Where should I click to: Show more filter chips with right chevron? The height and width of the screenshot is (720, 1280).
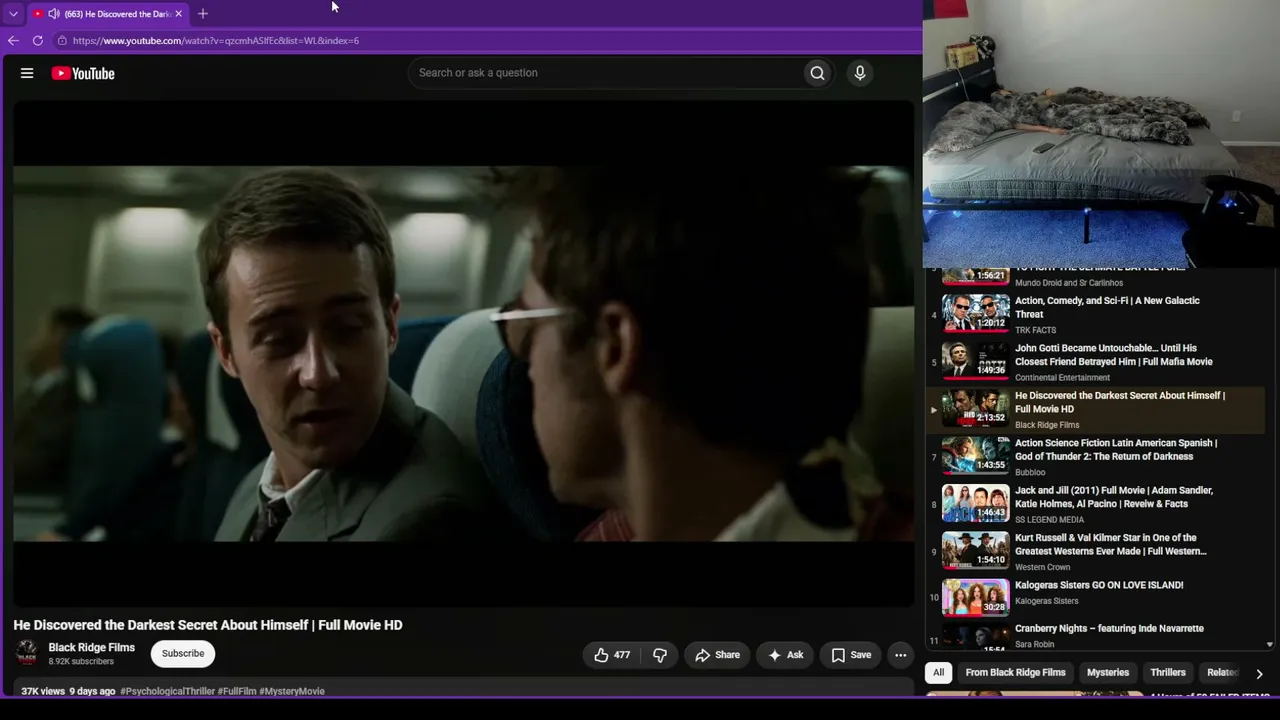(x=1259, y=673)
